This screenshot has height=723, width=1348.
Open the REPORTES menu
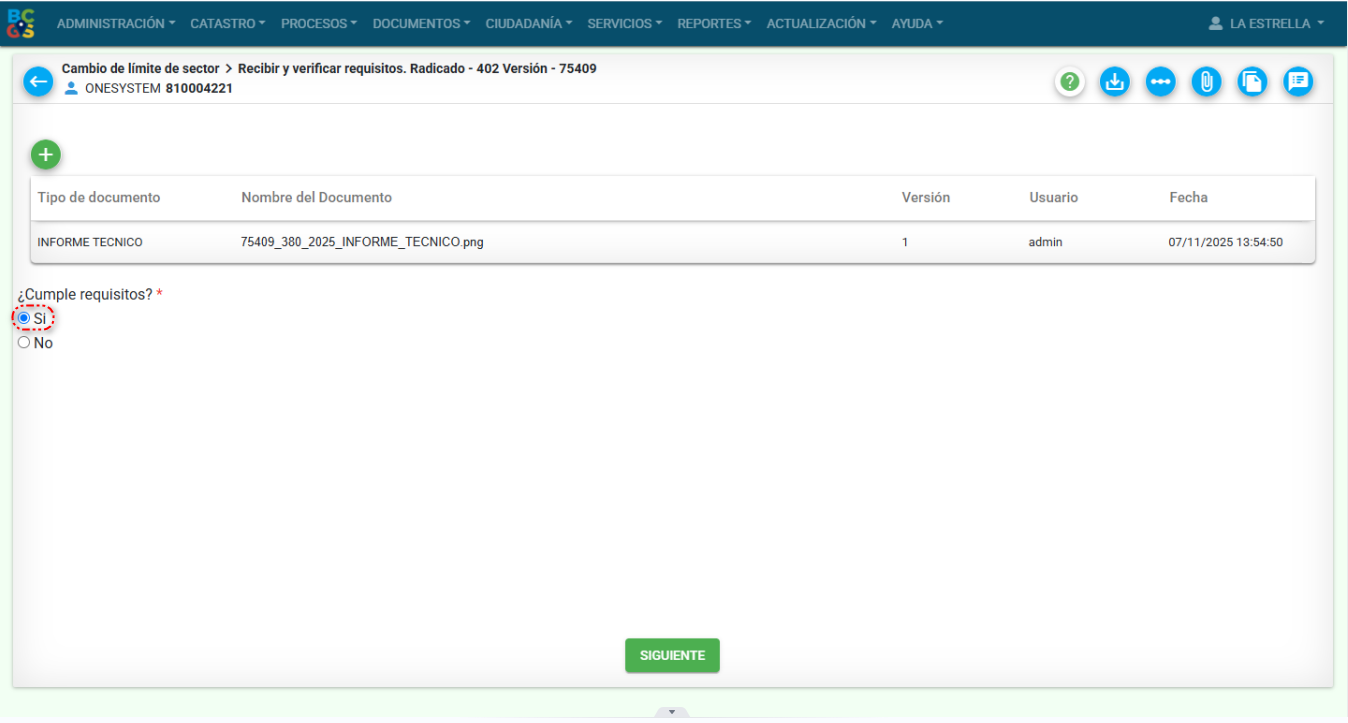point(713,23)
